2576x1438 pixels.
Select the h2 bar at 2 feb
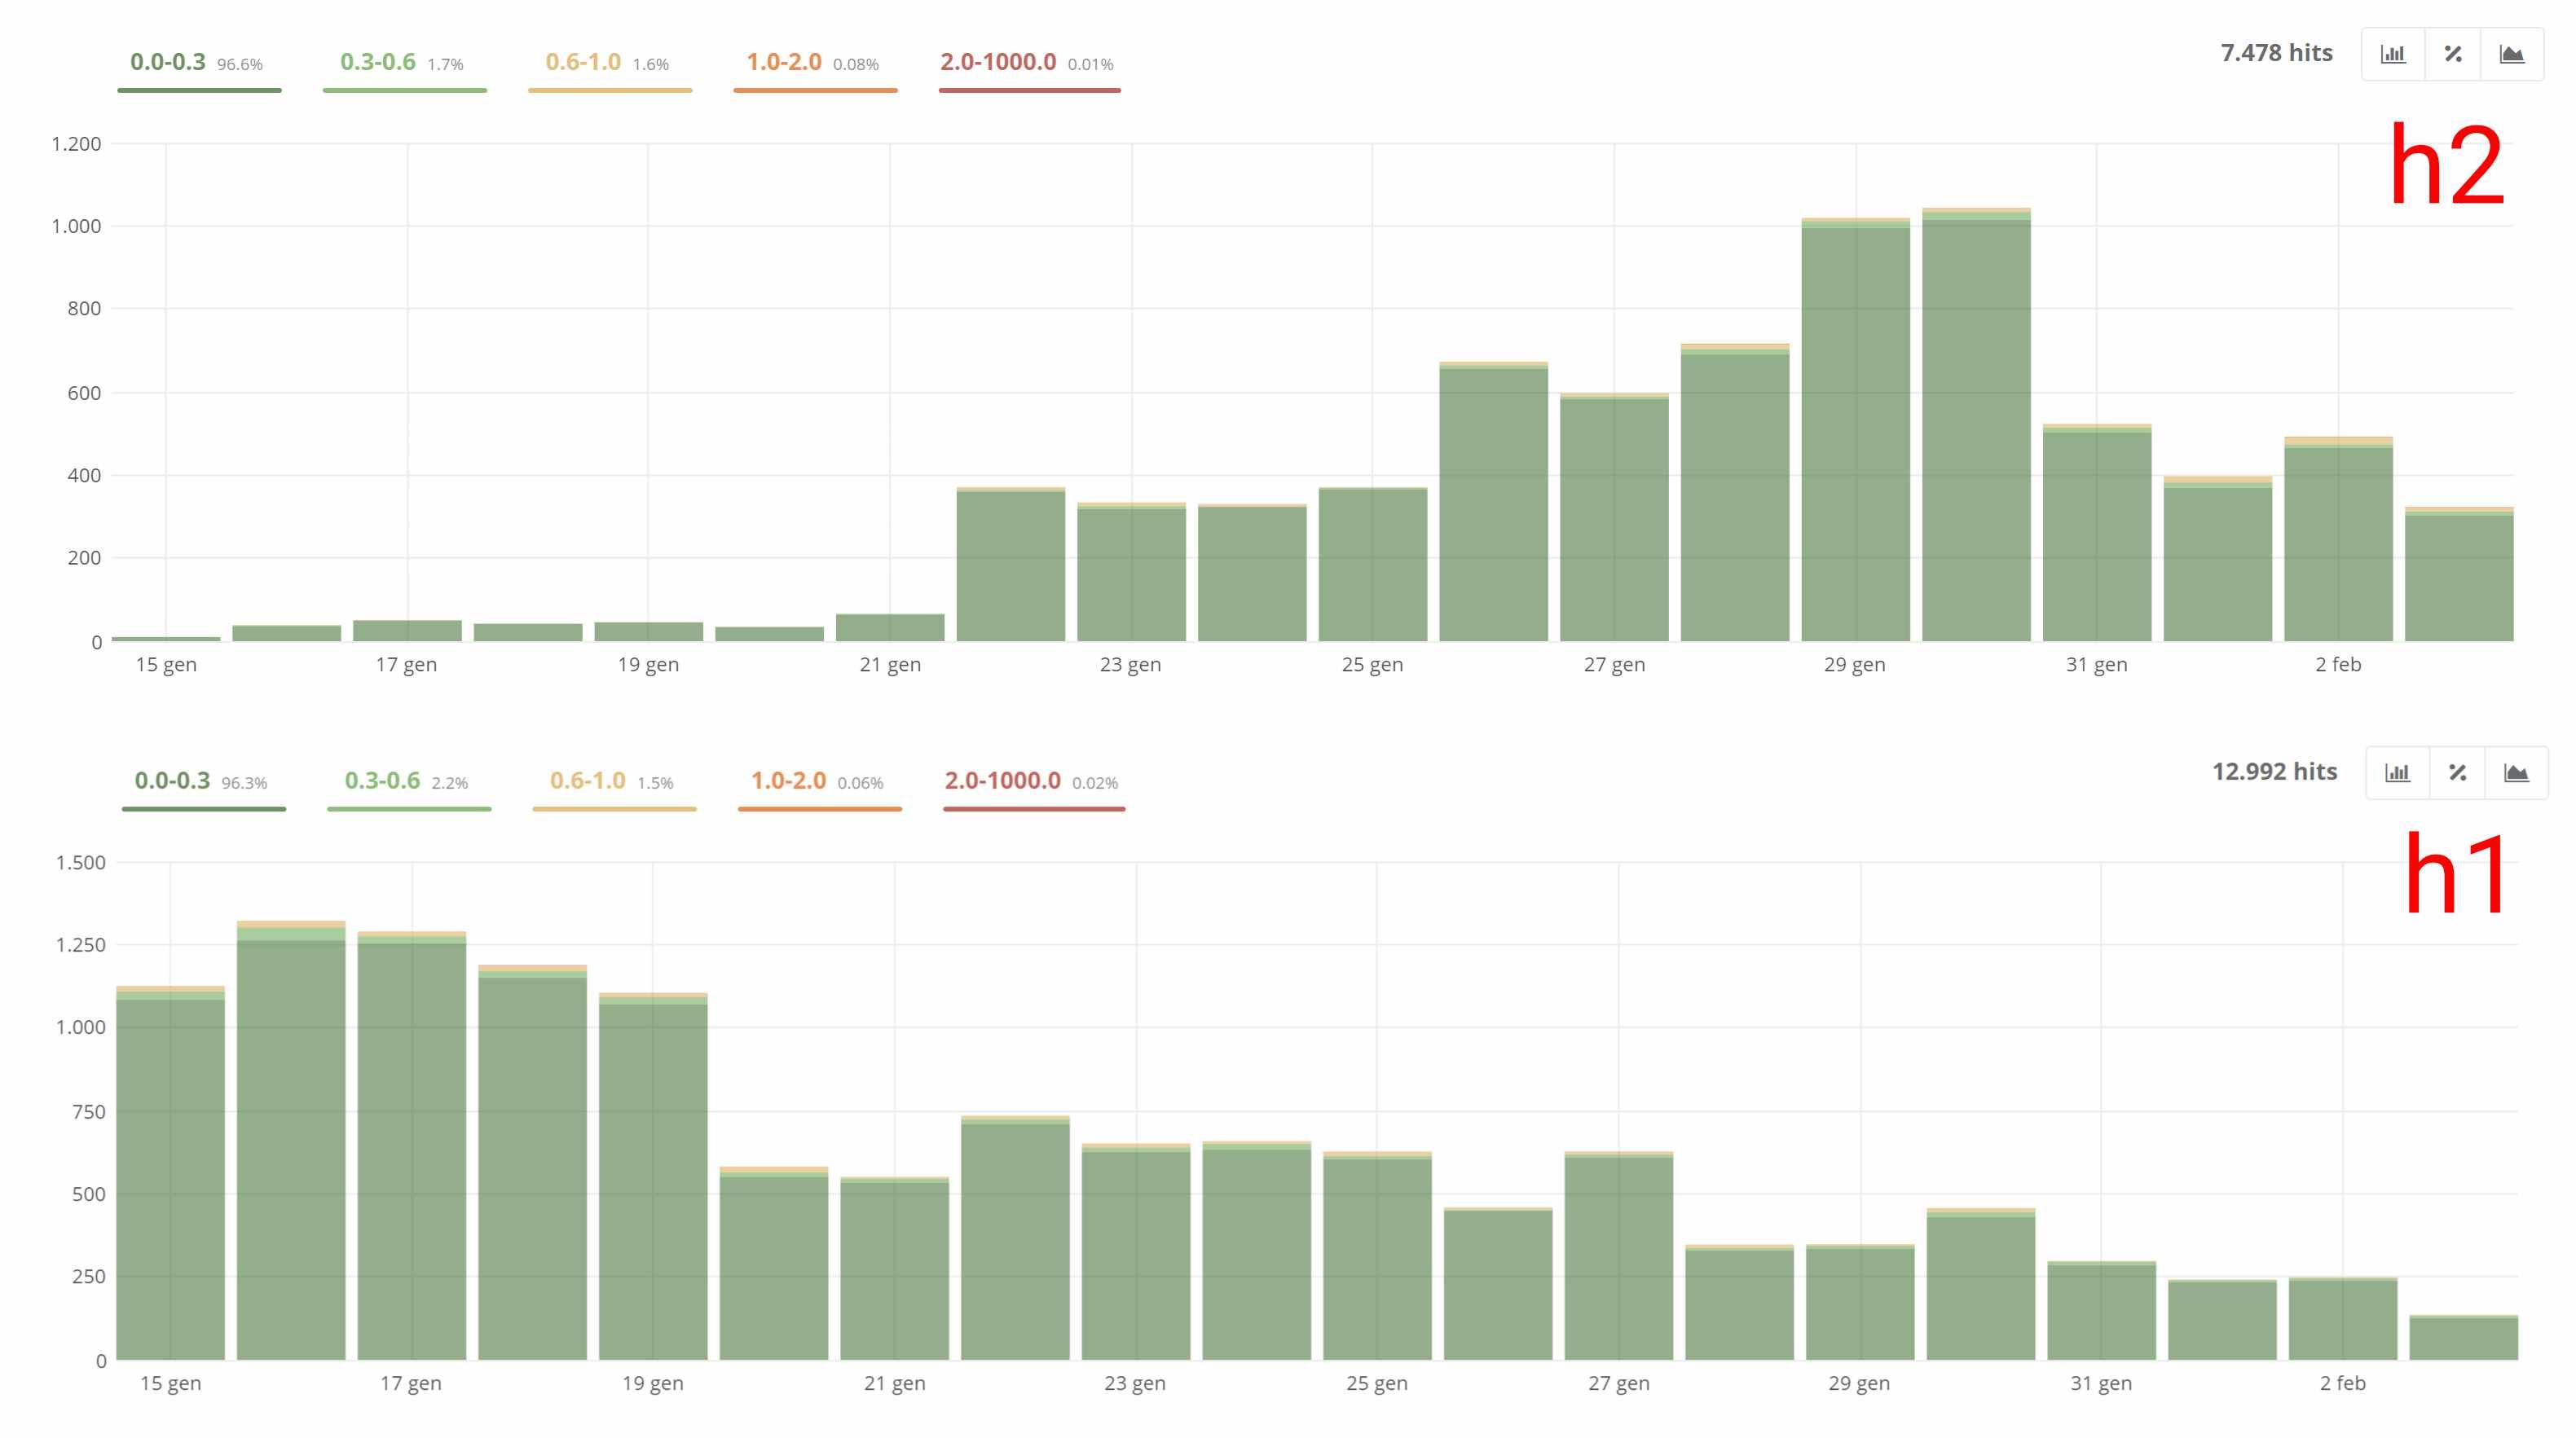[2338, 539]
